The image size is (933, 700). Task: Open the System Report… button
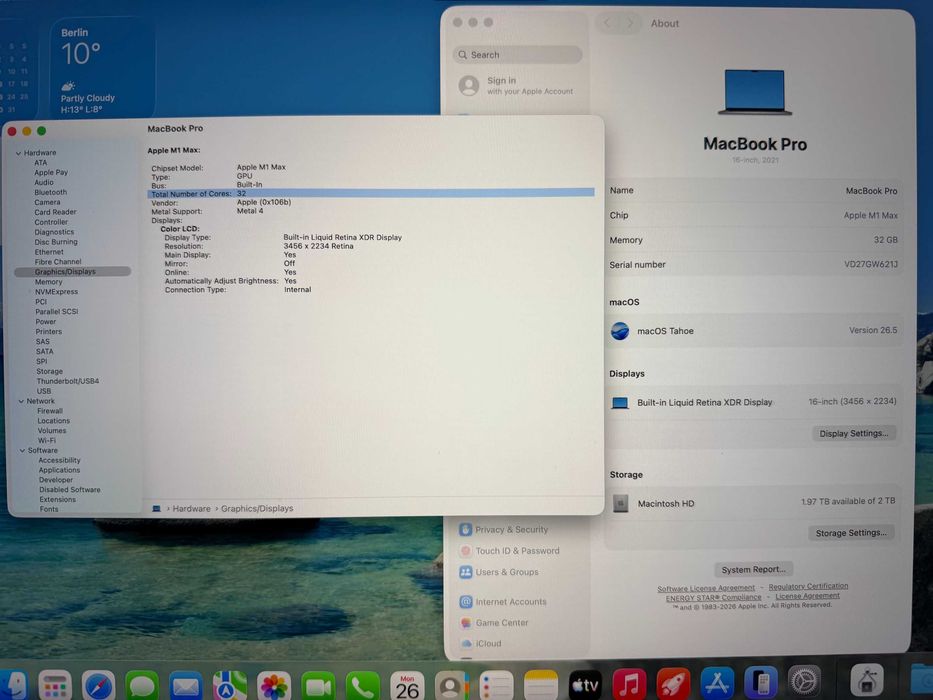click(x=753, y=569)
